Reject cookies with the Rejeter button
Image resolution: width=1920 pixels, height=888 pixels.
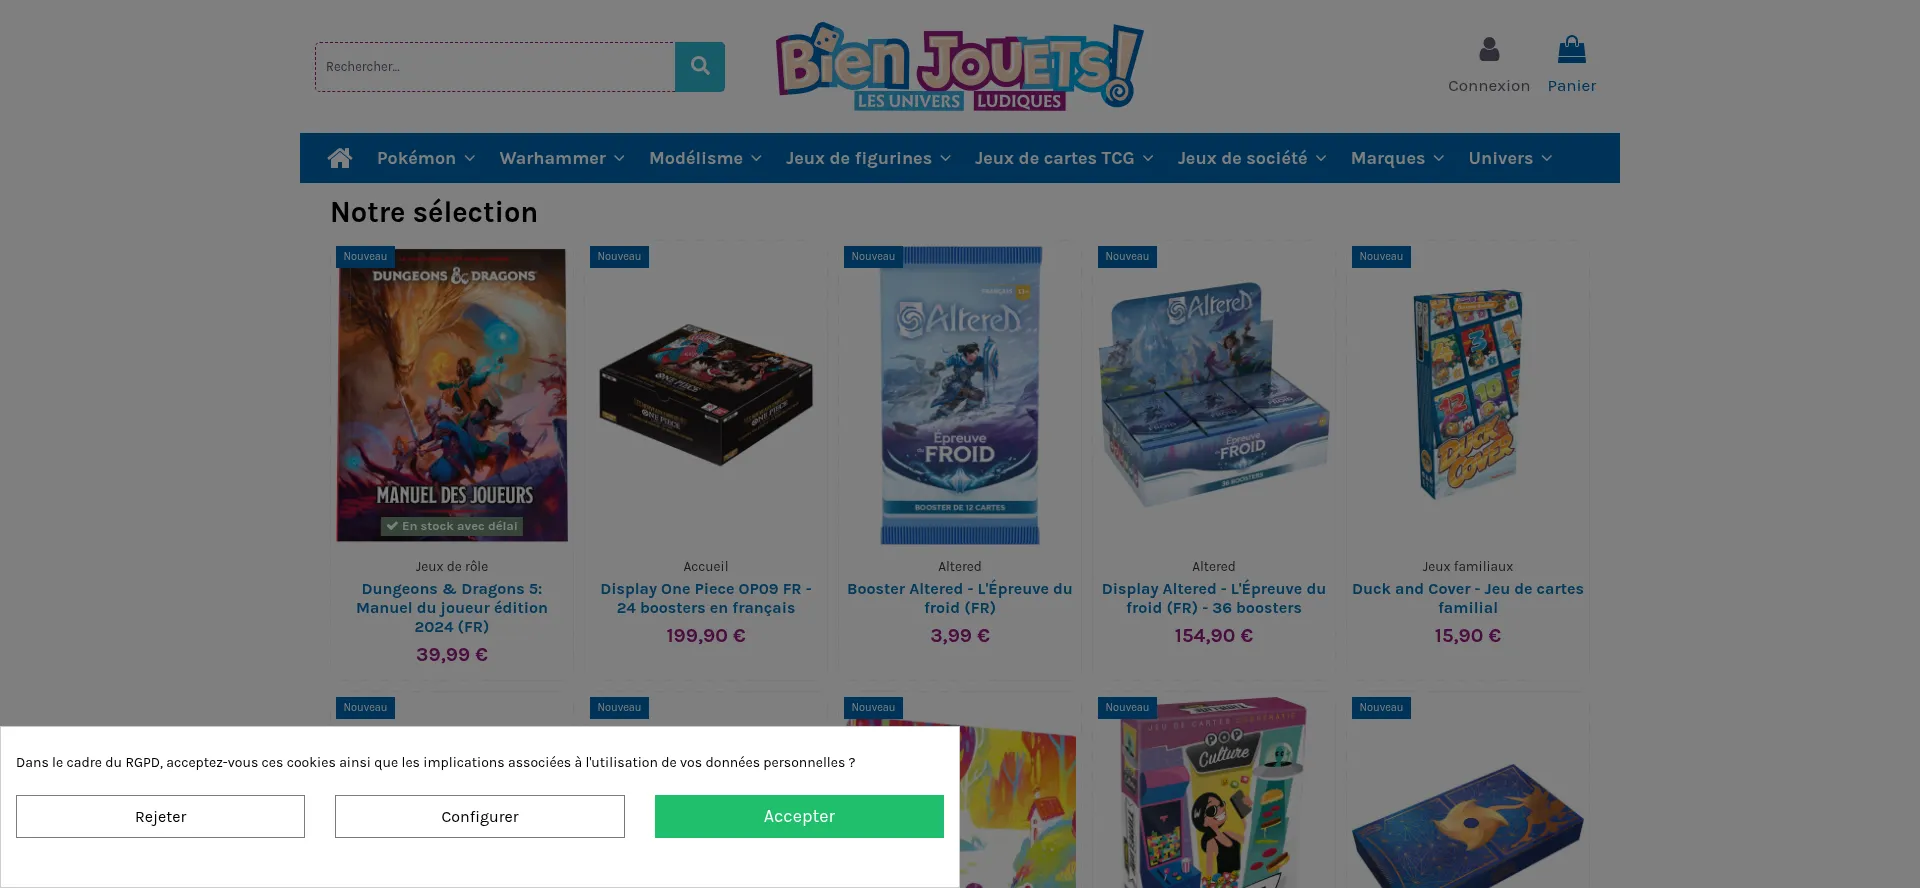tap(160, 817)
